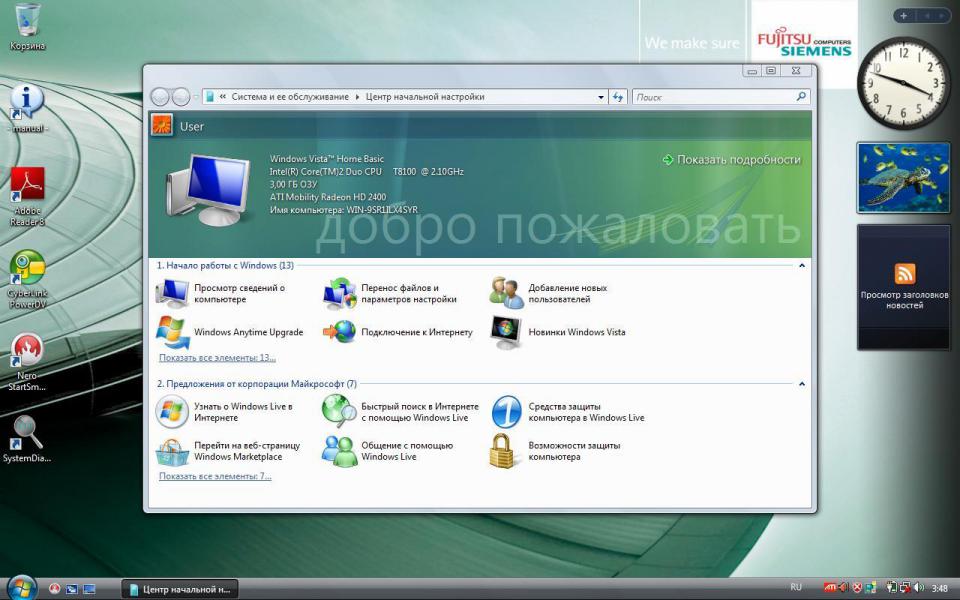
Task: Click the sidebar next gadgets arrow
Action: pos(942,16)
